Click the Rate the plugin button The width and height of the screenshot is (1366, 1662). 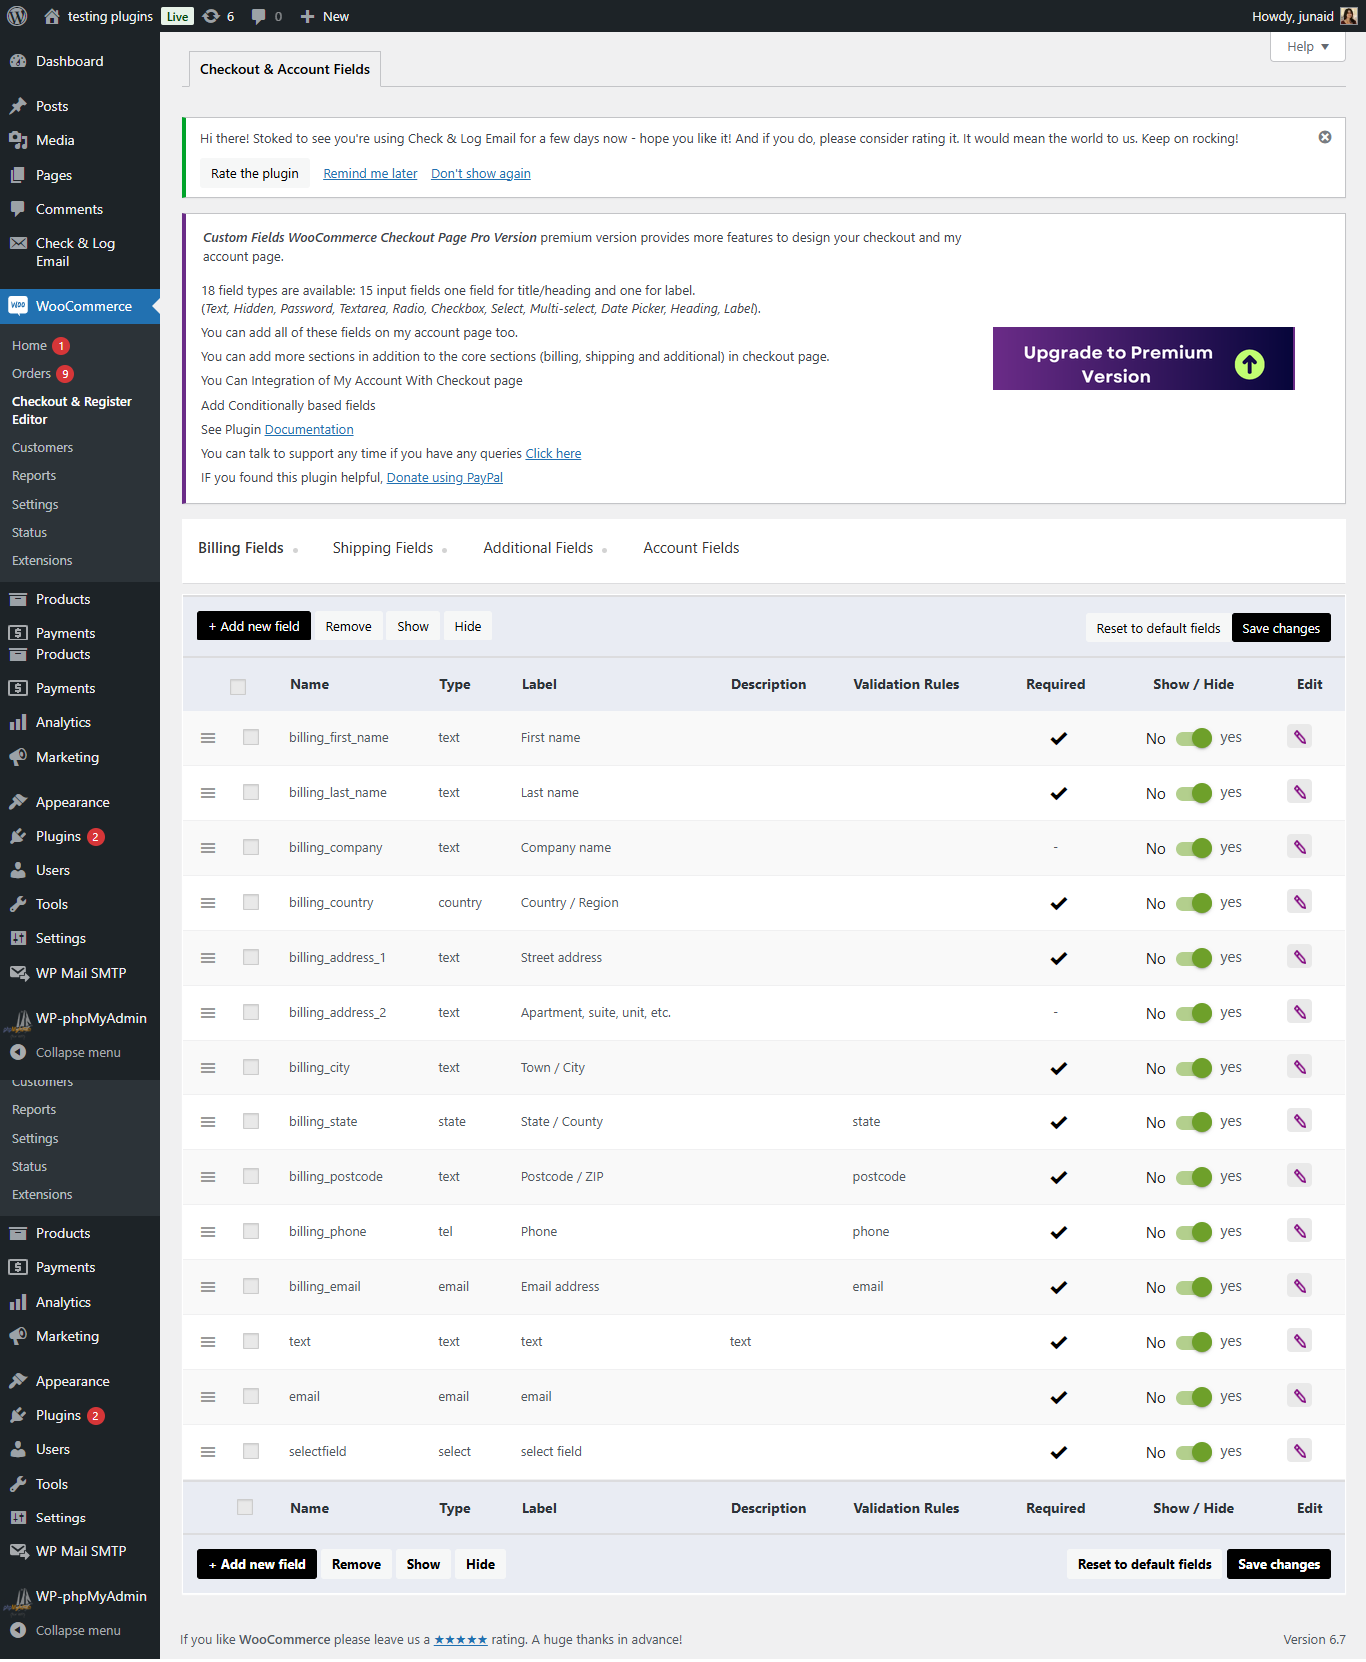(x=255, y=173)
